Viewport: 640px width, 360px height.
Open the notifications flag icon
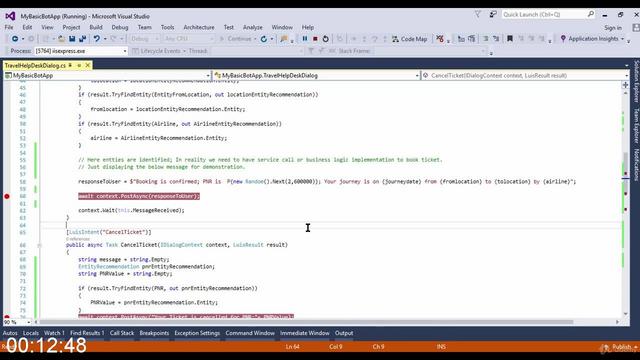477,14
